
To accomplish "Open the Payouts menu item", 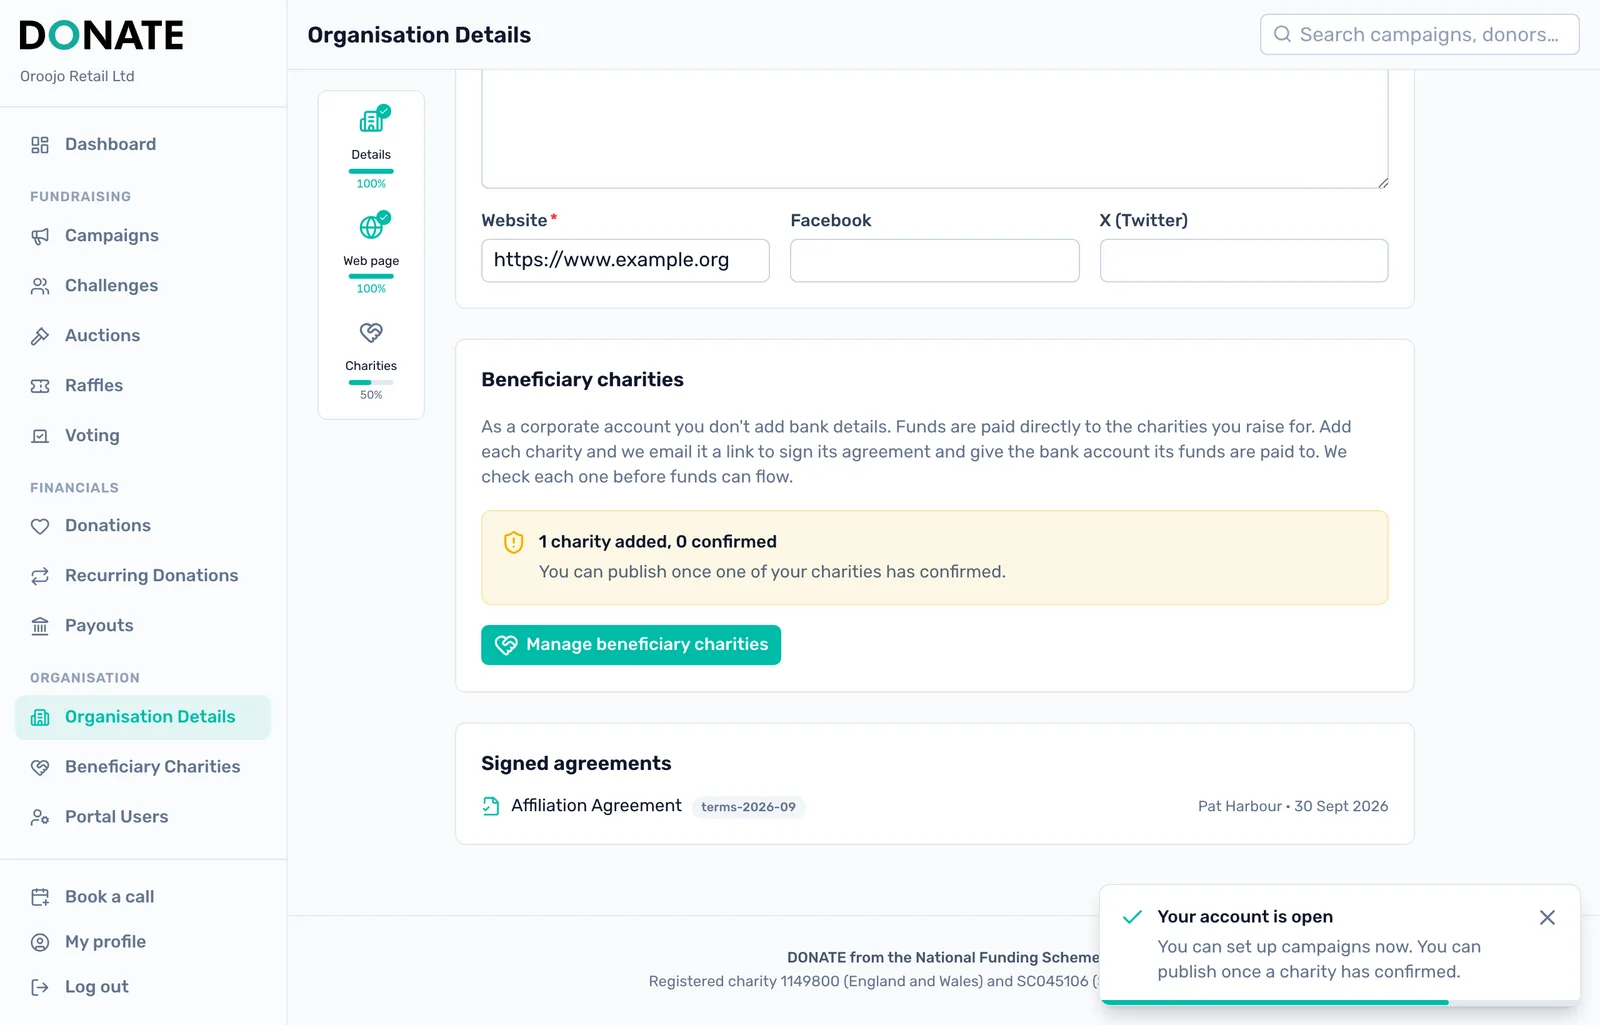I will tap(143, 626).
